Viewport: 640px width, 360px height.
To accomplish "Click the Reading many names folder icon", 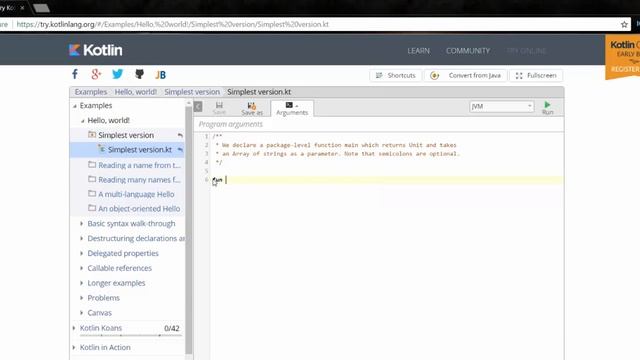I will pos(92,179).
